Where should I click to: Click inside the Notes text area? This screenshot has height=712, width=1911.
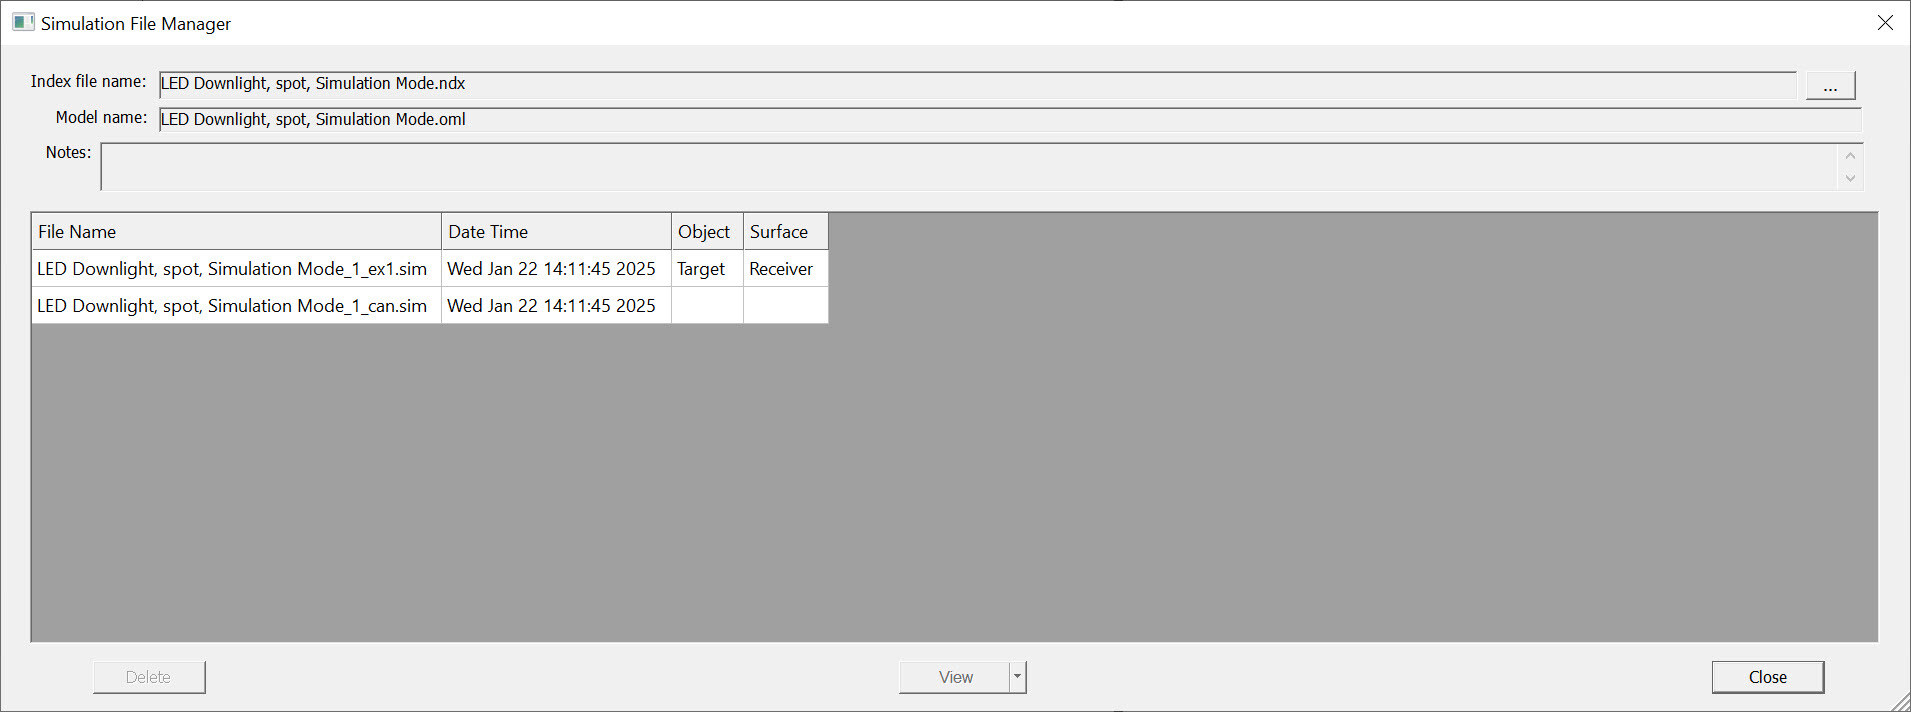tap(968, 166)
